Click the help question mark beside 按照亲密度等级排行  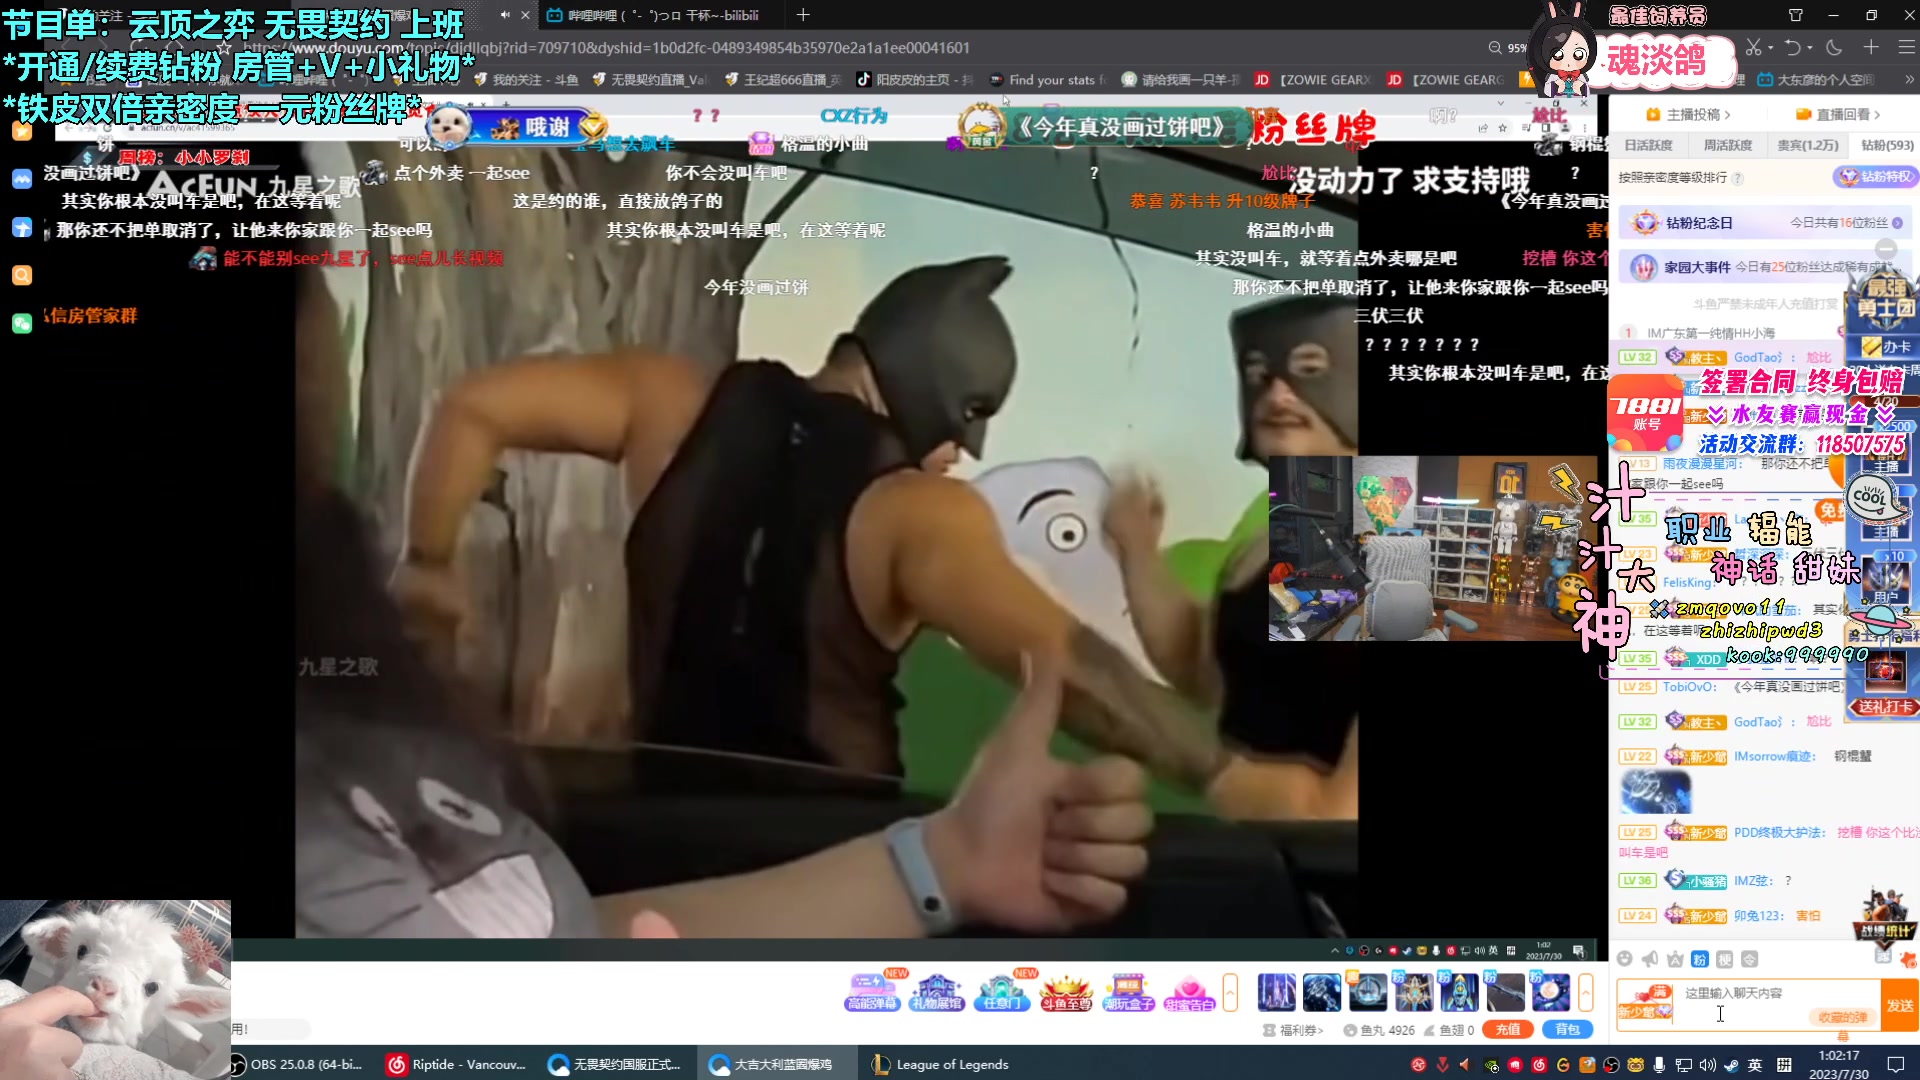pos(1738,178)
